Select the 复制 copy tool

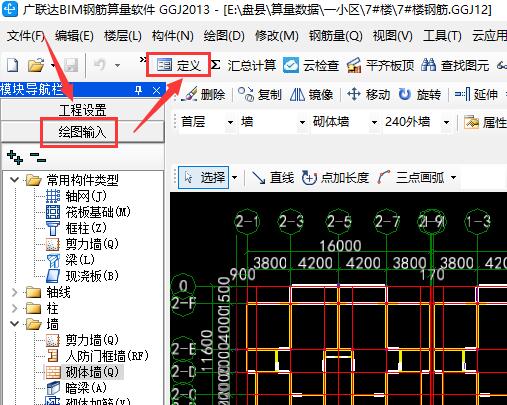[x=260, y=95]
